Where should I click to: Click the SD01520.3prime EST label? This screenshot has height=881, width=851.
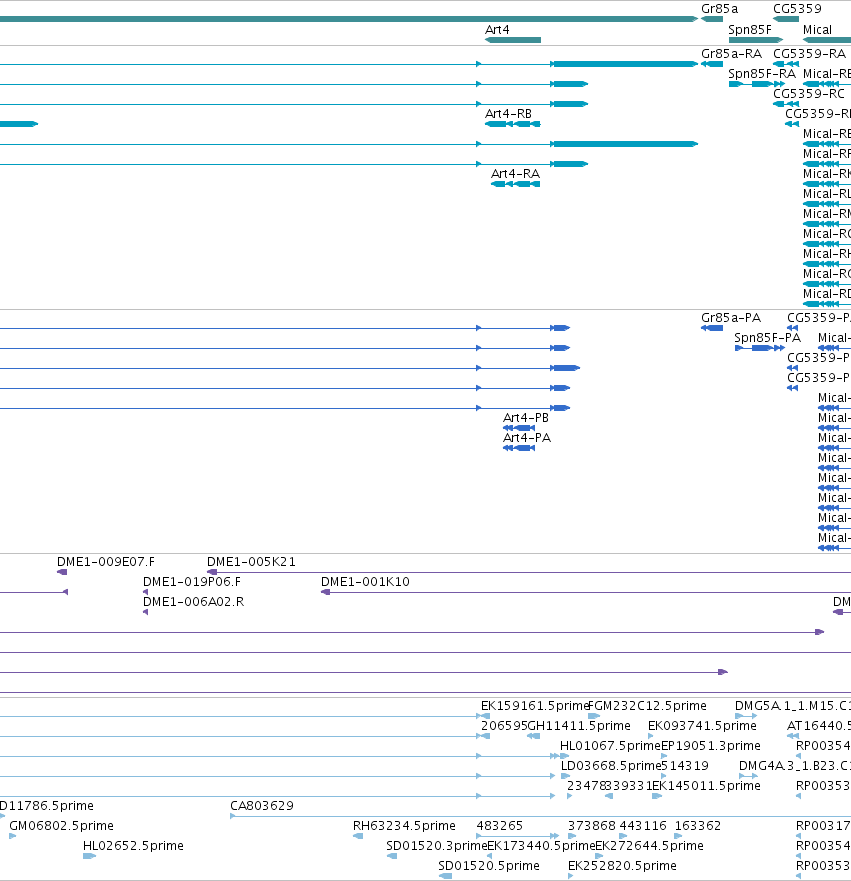436,846
